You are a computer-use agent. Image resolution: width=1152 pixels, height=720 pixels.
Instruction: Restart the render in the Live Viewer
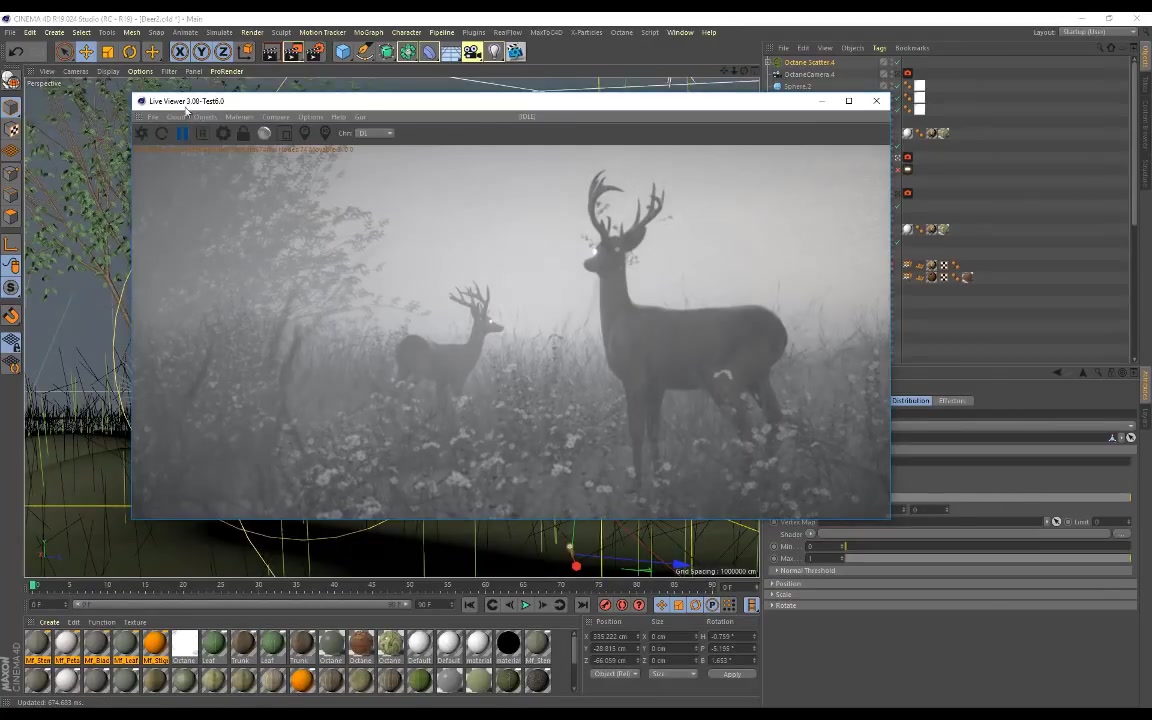(x=162, y=133)
